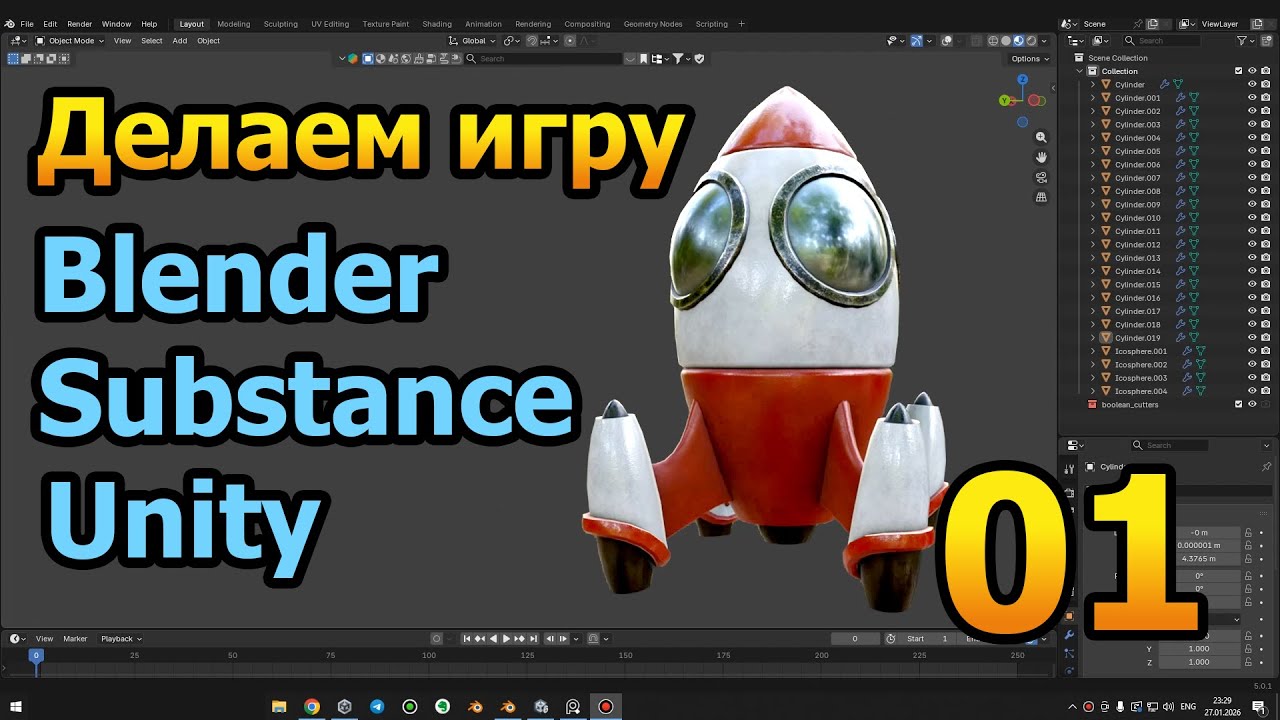Hide Cylinder.003 in viewport with eye icon
1280x720 pixels.
coord(1251,125)
